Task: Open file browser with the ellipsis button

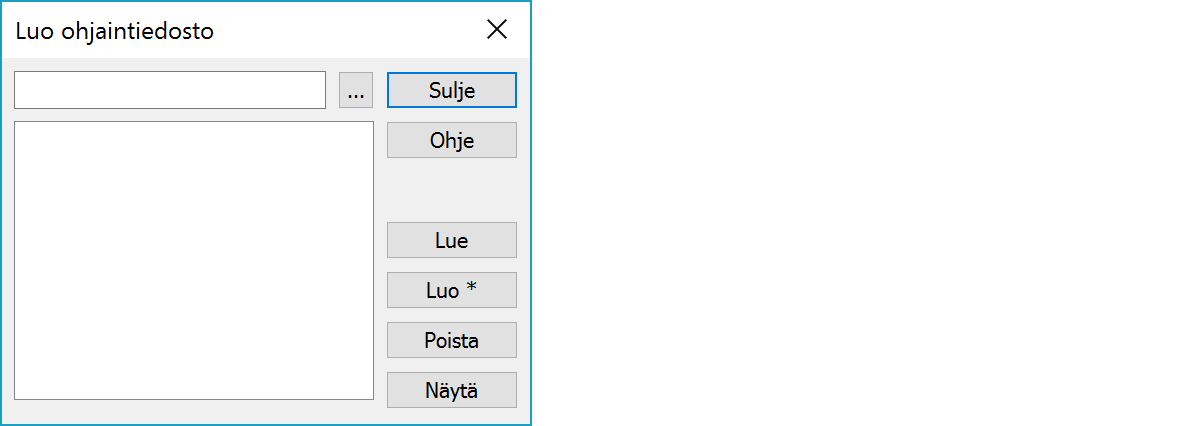Action: click(x=356, y=90)
